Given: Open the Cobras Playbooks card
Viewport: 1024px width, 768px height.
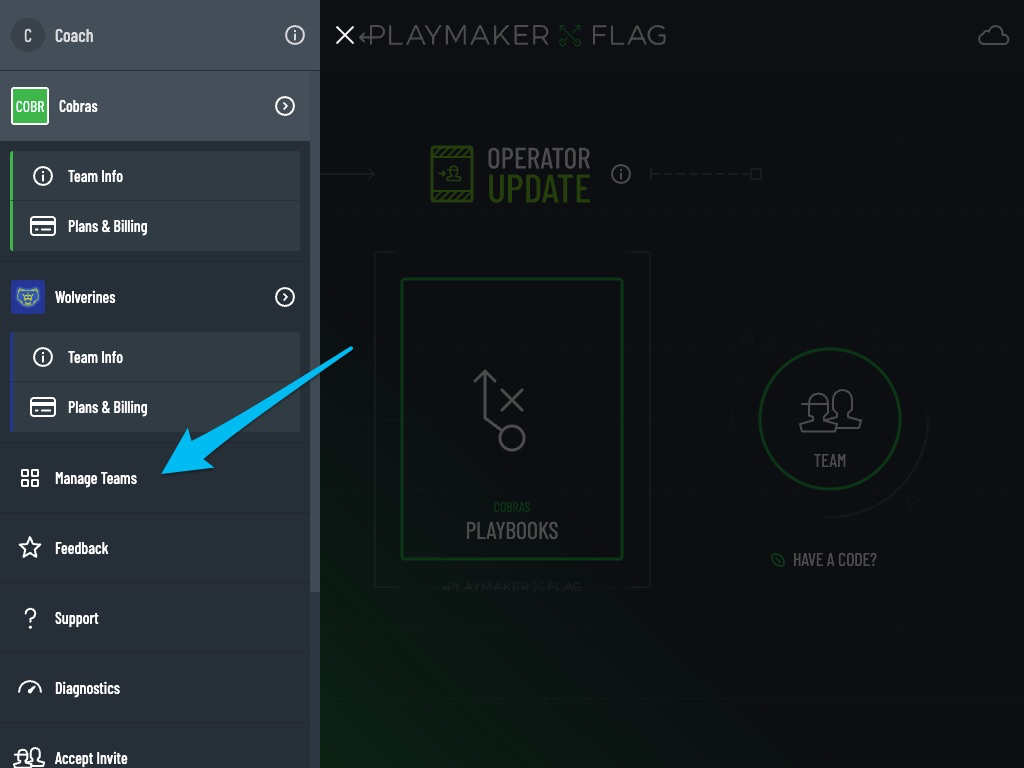Looking at the screenshot, I should pos(512,419).
